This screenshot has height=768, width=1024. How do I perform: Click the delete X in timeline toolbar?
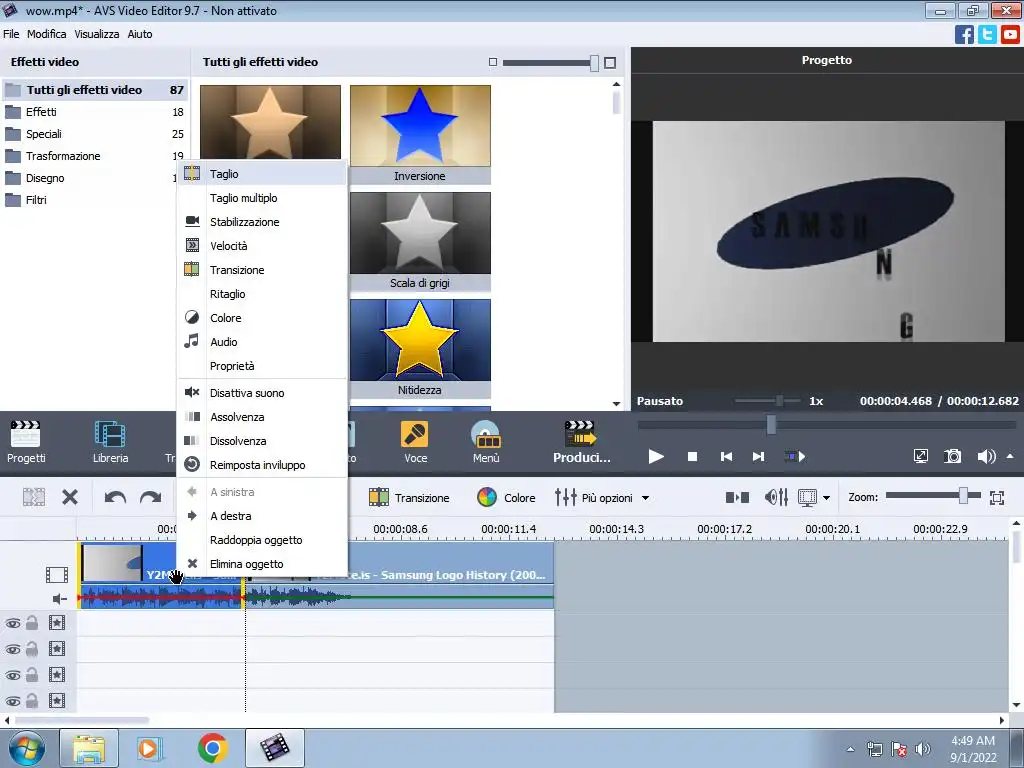pyautogui.click(x=70, y=498)
